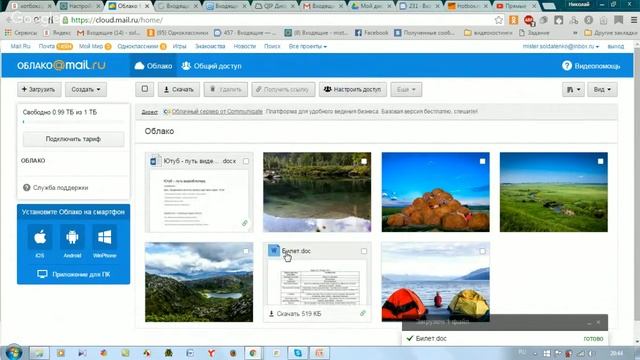Check the lake reflection photo checkbox
Image resolution: width=640 pixels, height=360 pixels.
[x=364, y=161]
